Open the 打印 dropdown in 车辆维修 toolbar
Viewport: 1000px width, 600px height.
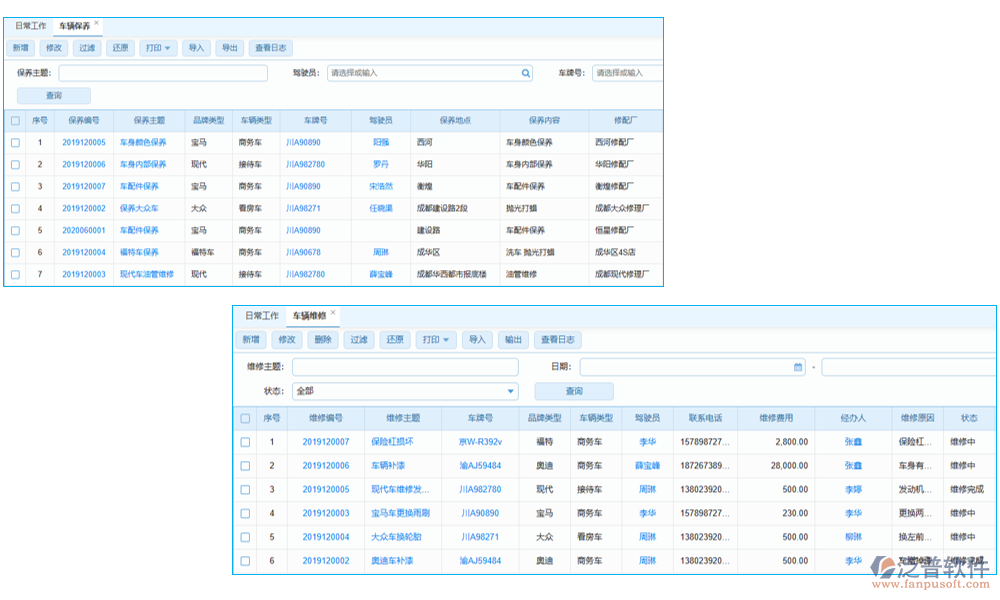click(434, 340)
